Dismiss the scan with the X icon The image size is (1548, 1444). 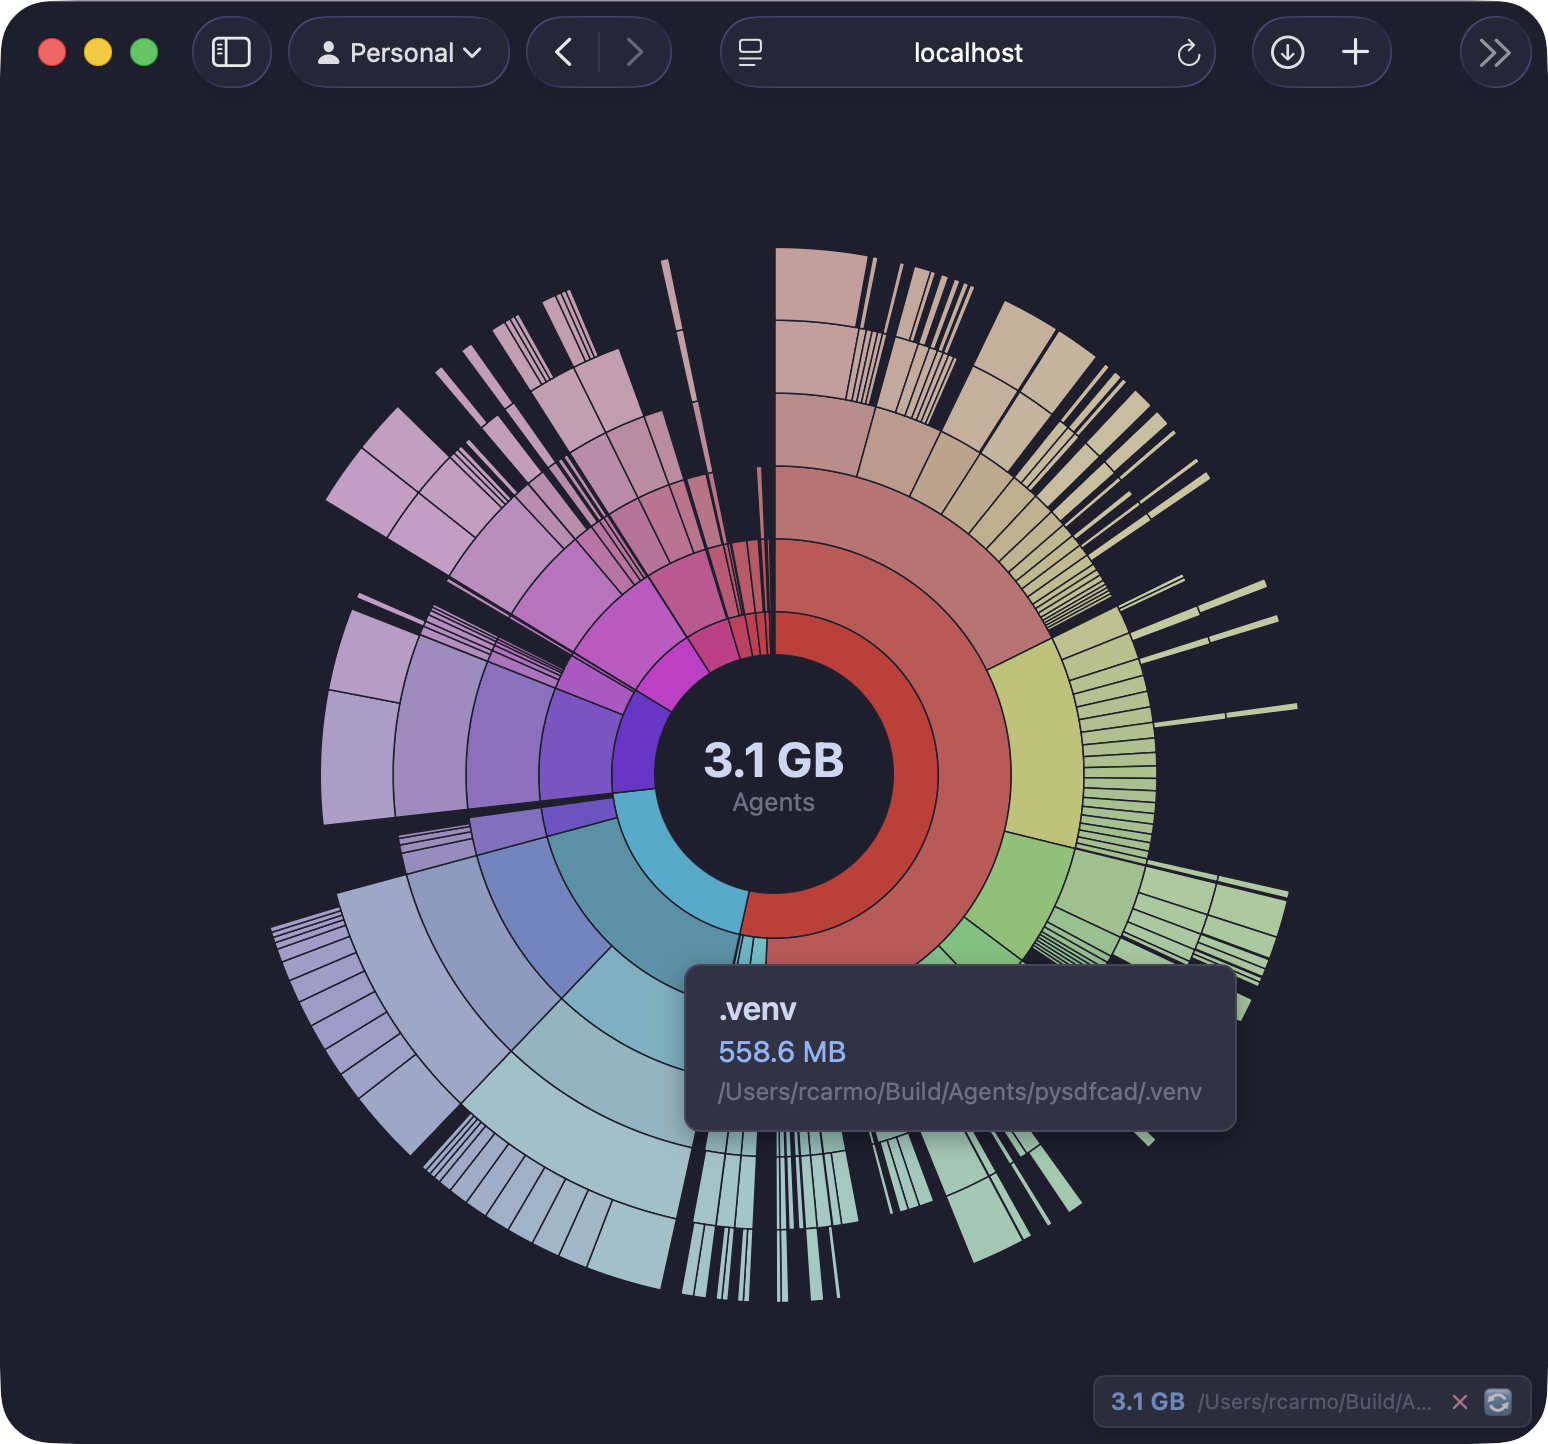1461,1402
